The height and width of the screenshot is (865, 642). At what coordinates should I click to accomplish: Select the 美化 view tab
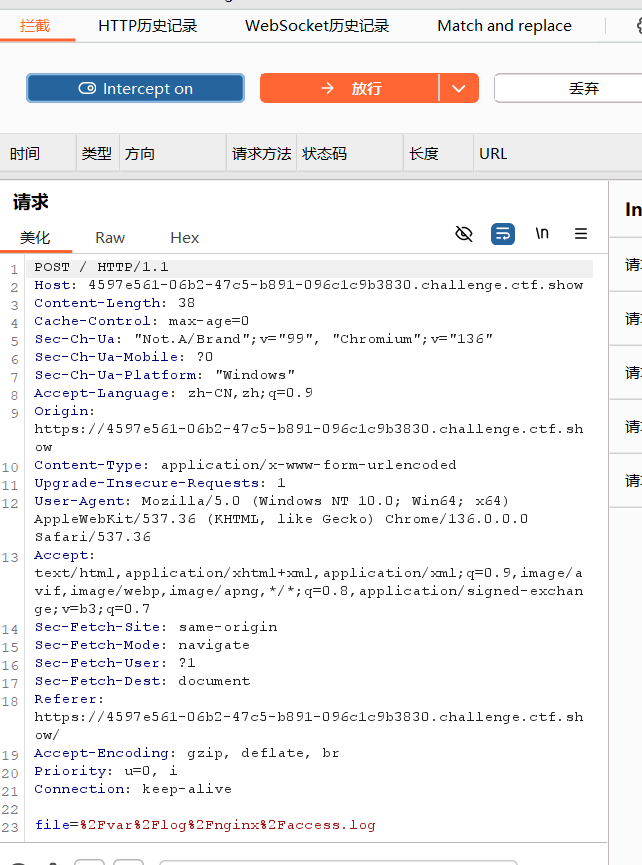click(x=35, y=238)
